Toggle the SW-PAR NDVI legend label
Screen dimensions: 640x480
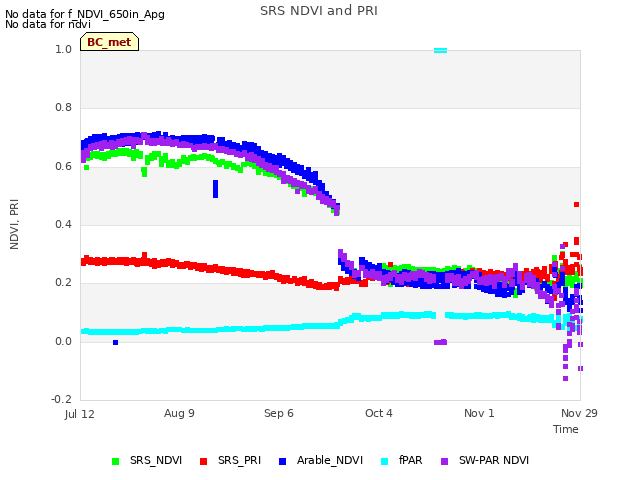coord(494,460)
